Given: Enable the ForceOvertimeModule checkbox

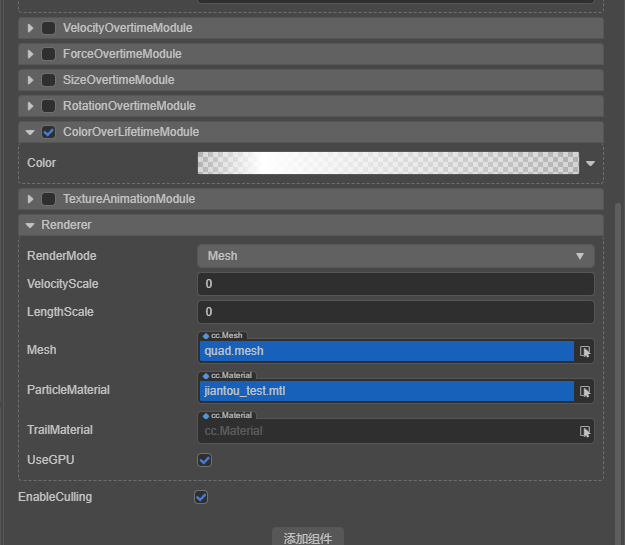Looking at the screenshot, I should (x=49, y=54).
